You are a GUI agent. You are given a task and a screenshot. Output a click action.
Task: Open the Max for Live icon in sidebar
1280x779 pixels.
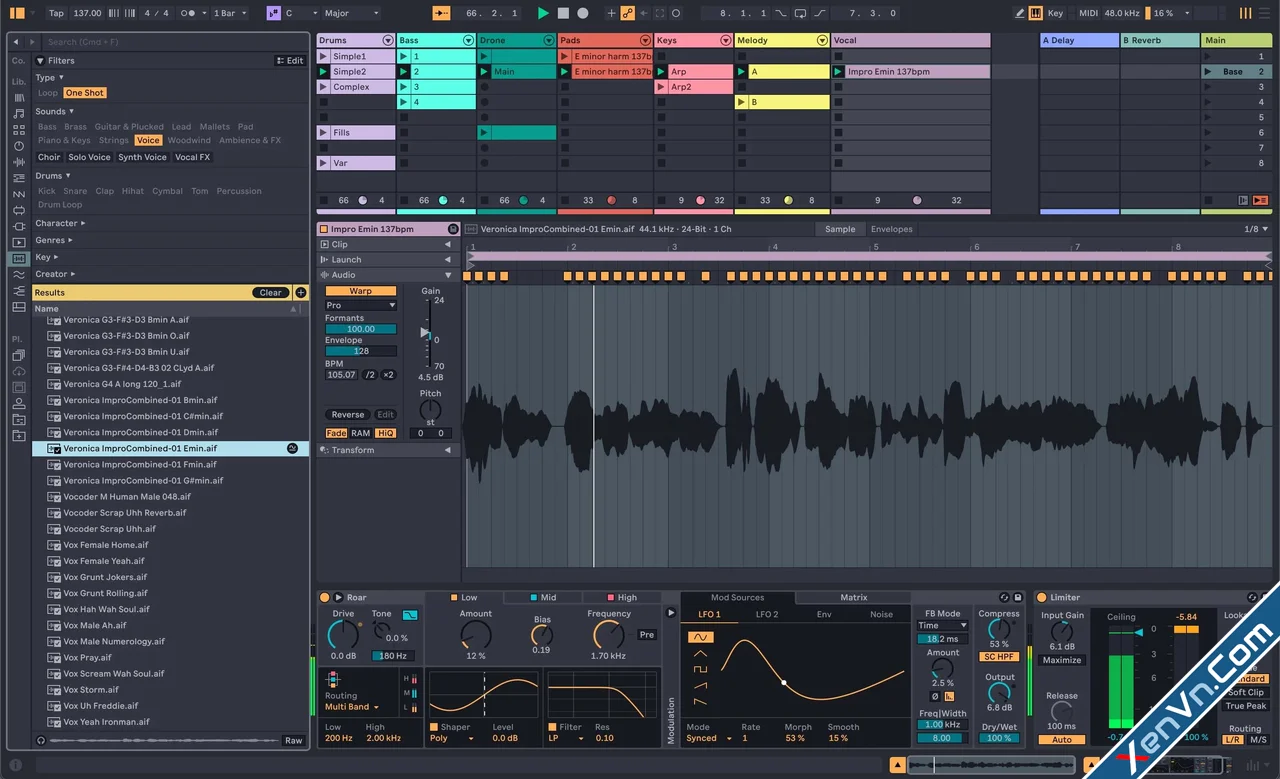pos(18,210)
